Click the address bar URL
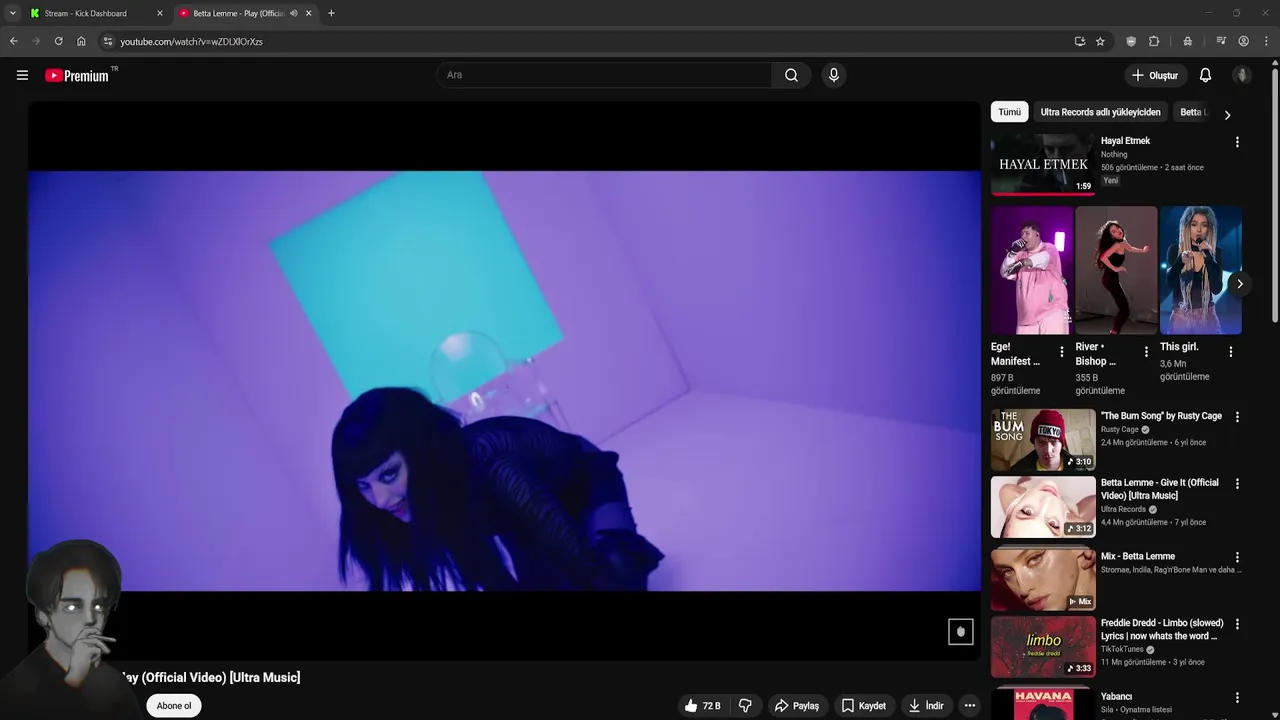 click(191, 41)
